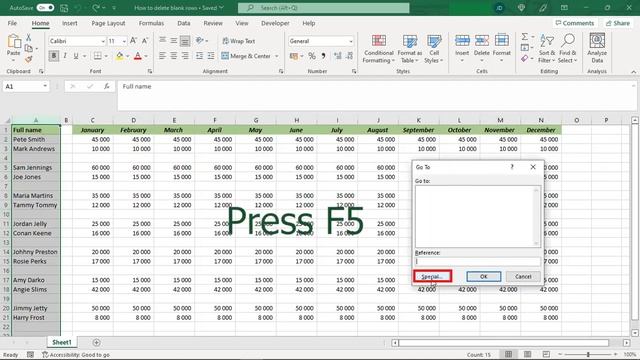The width and height of the screenshot is (640, 360).
Task: Toggle Bold formatting
Action: [53, 56]
